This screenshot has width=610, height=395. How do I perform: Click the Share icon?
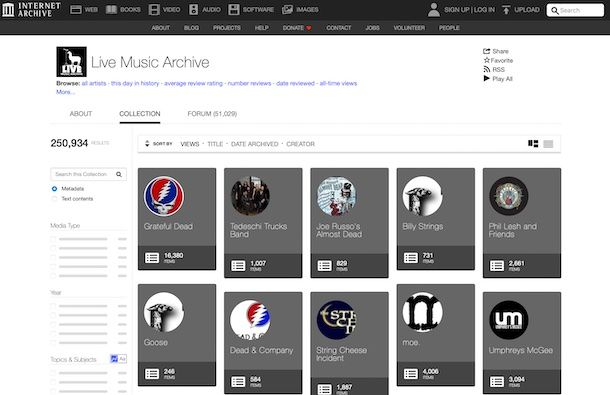coord(486,51)
